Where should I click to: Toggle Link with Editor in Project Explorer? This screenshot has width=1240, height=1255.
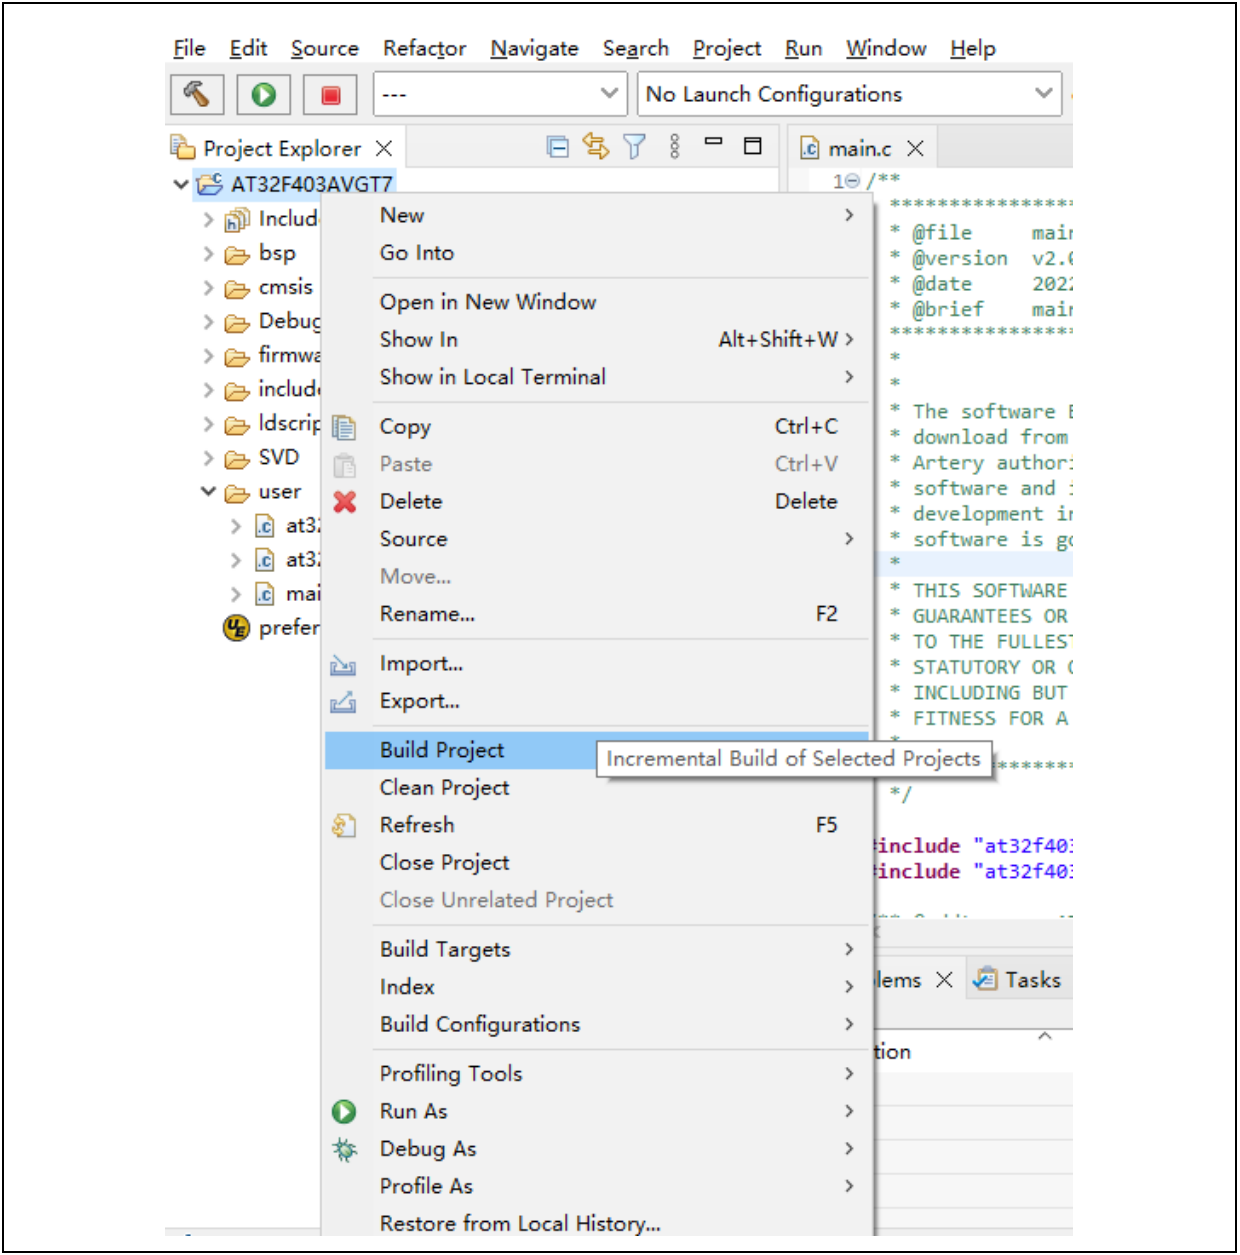(x=596, y=147)
